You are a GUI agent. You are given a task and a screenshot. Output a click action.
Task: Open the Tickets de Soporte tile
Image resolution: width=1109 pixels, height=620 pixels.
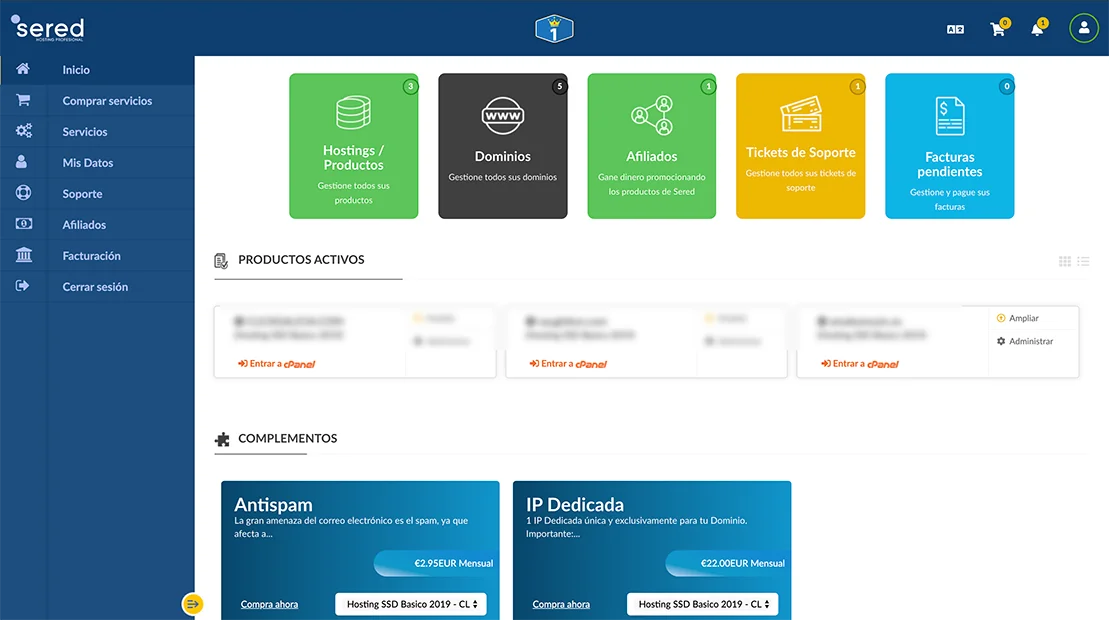800,146
